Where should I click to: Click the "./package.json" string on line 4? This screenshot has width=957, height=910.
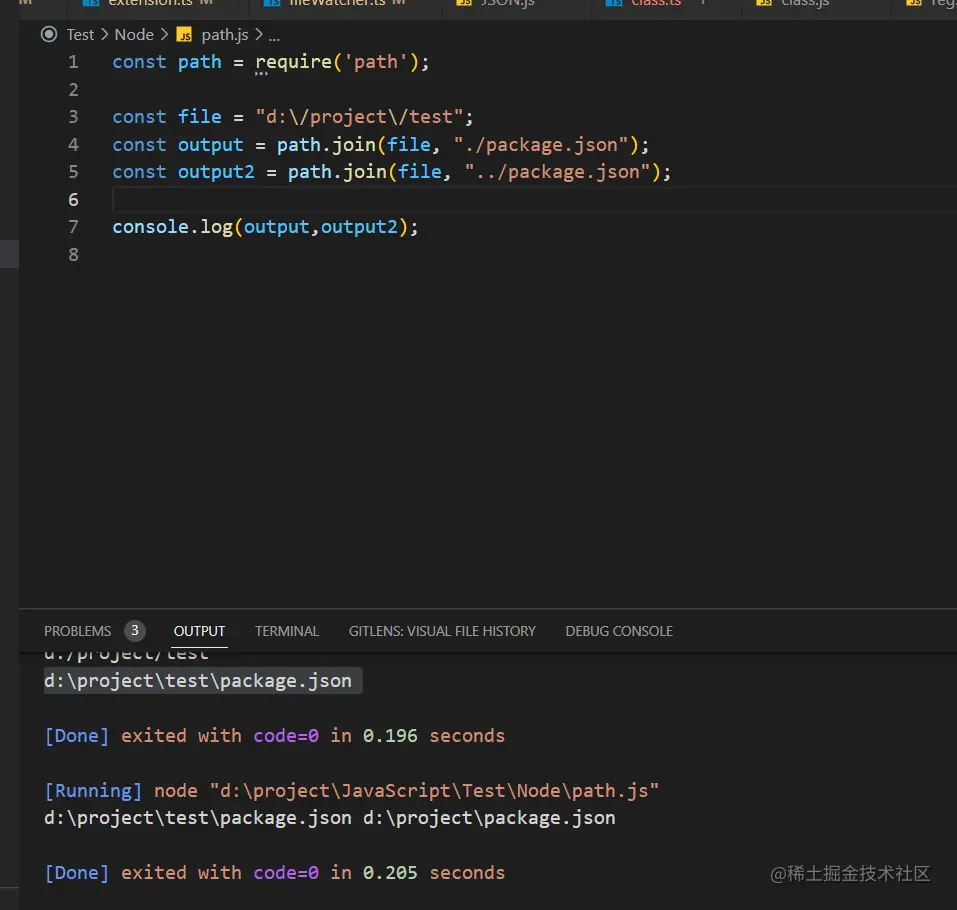[541, 145]
